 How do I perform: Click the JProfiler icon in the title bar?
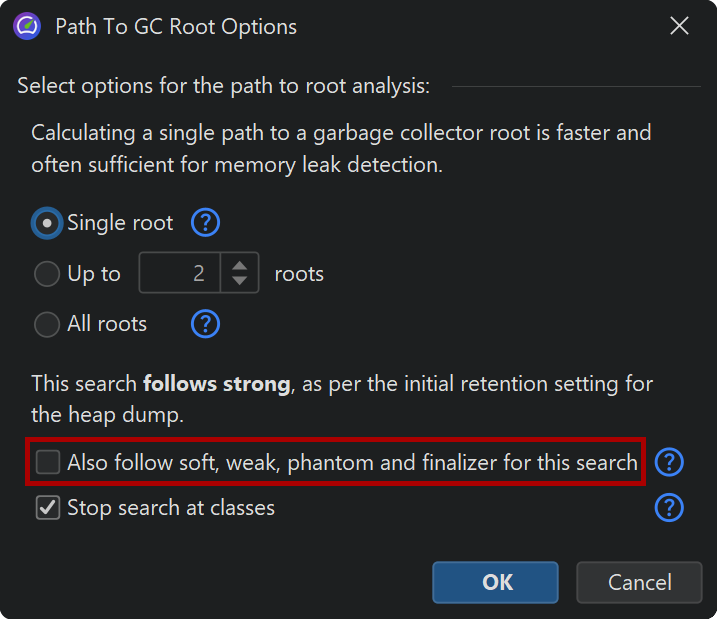pos(27,26)
